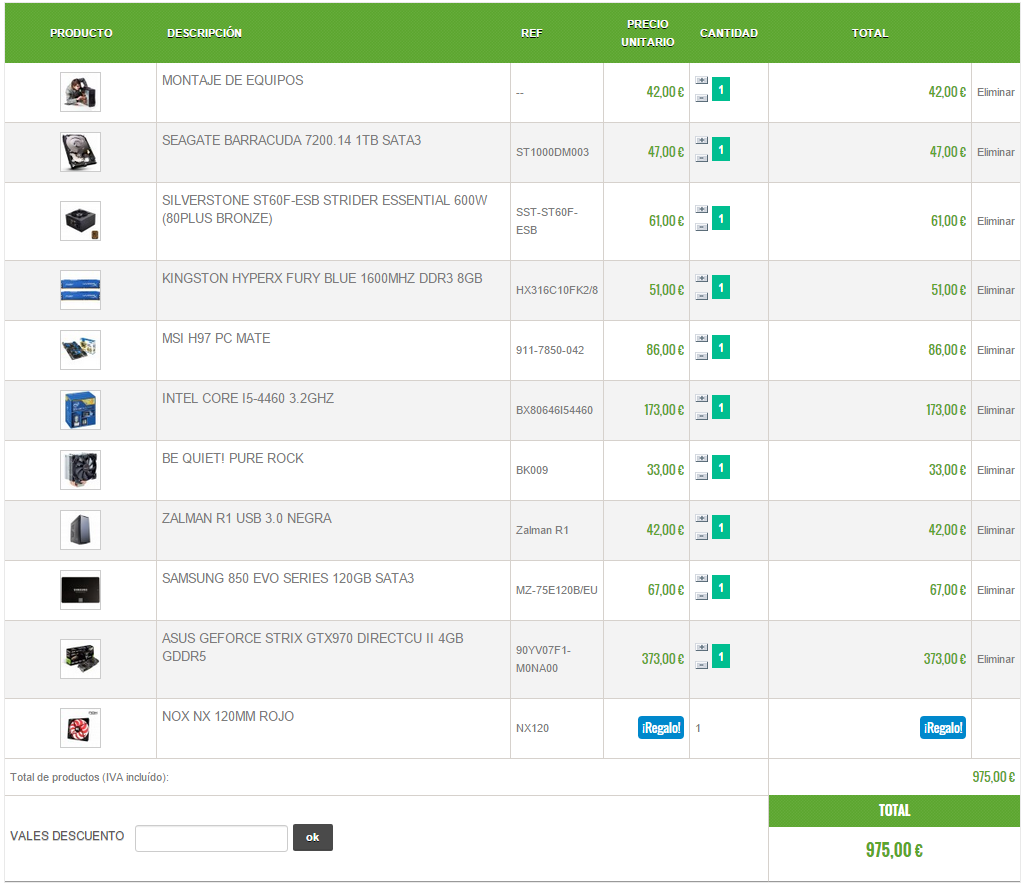Open the Samsung 850 EVO SSD thumbnail
1025x885 pixels.
click(x=80, y=590)
